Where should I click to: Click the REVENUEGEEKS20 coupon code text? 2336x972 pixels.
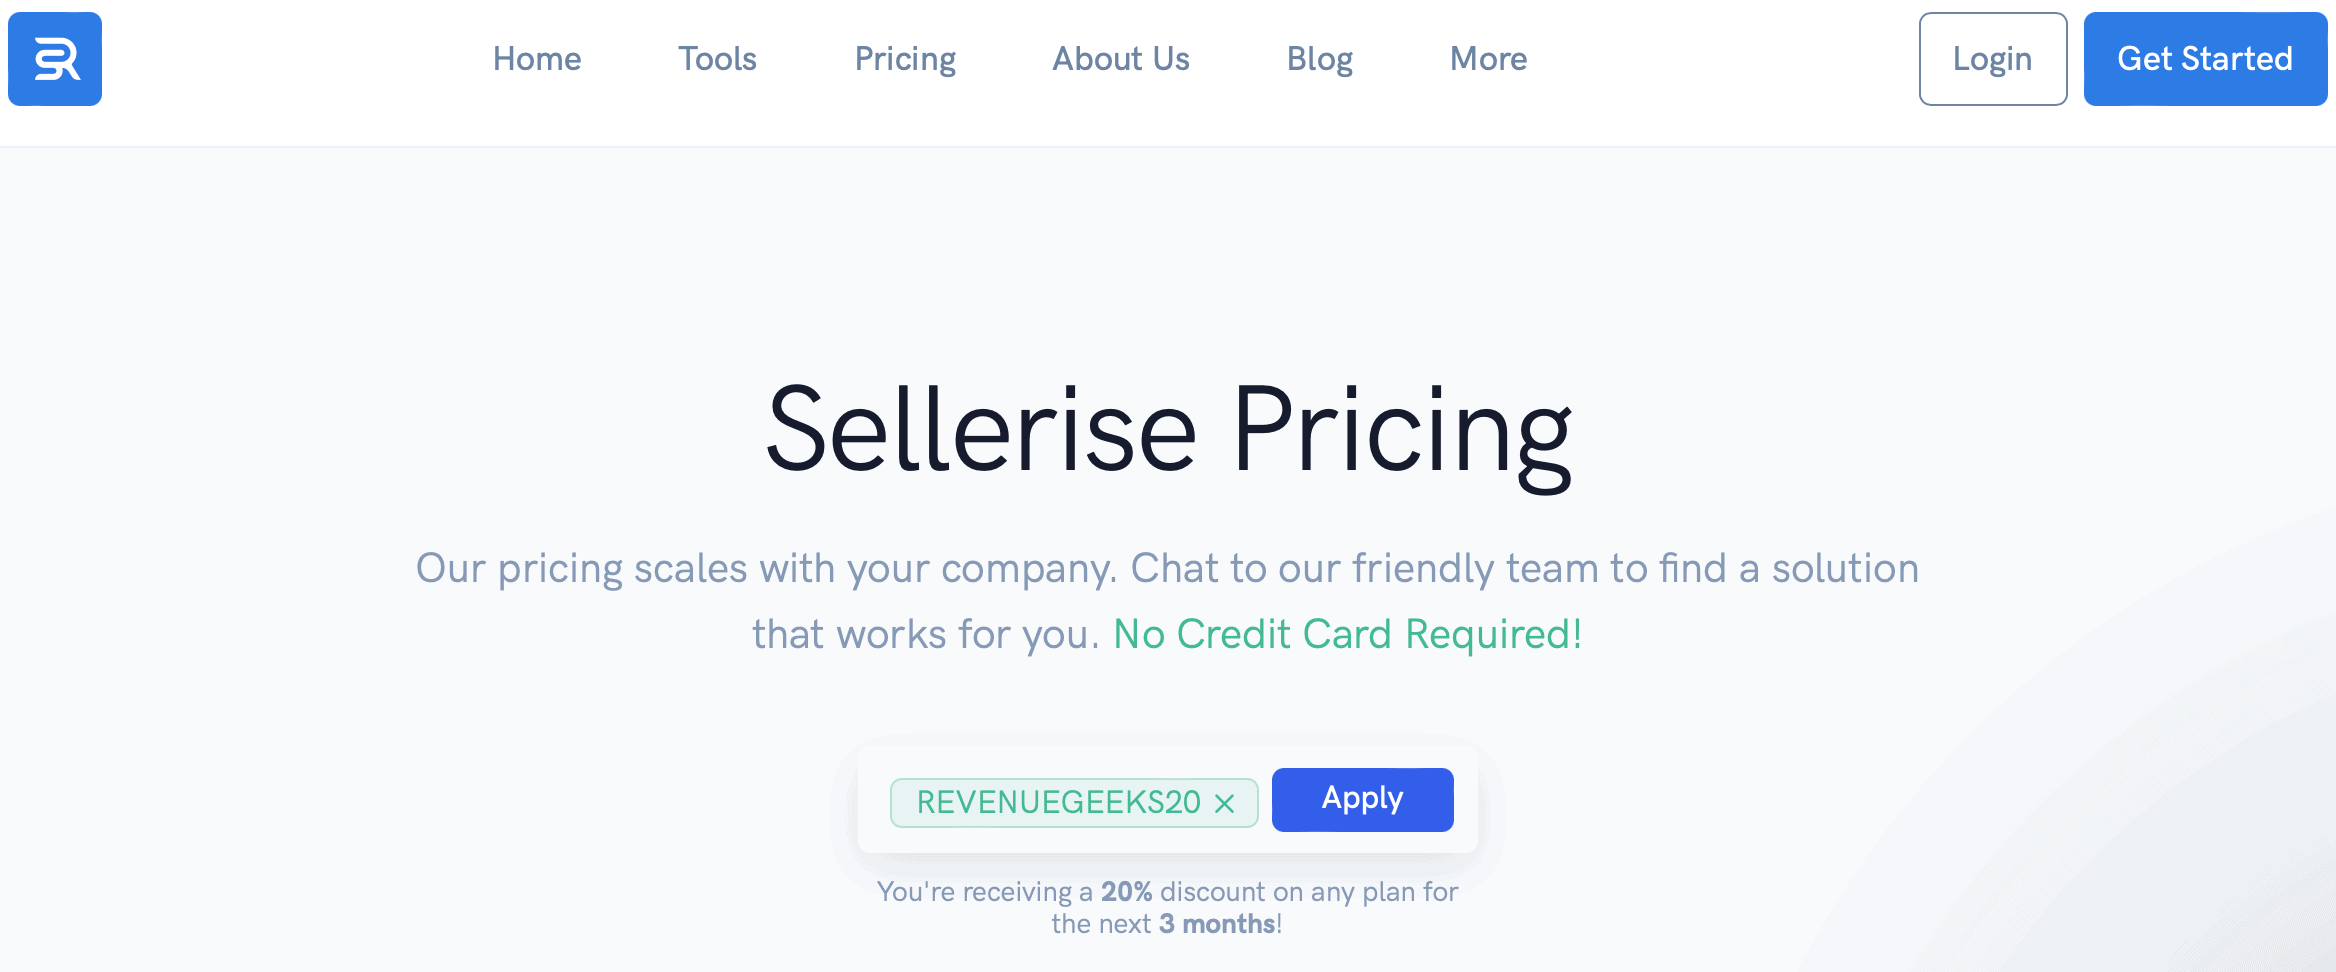coord(1058,802)
